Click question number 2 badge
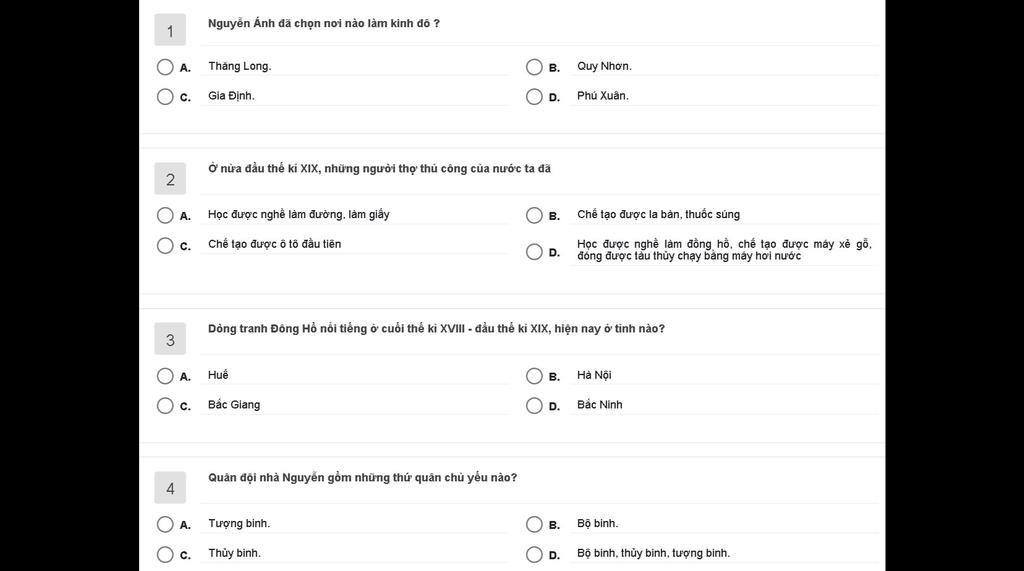Viewport: 1024px width, 571px height. (170, 179)
